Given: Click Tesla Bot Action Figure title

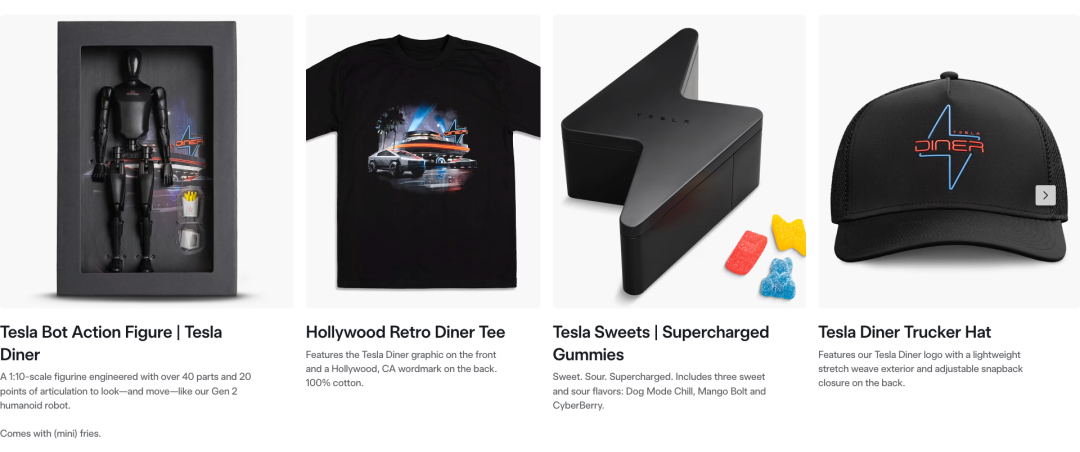Looking at the screenshot, I should click(111, 343).
